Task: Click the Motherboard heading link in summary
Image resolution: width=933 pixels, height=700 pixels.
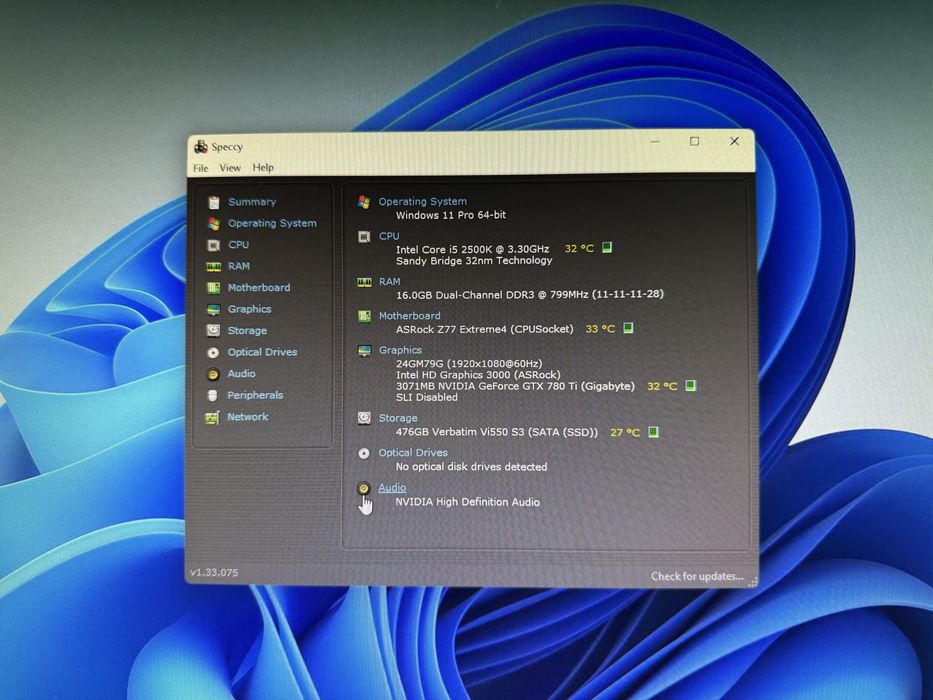Action: [409, 315]
